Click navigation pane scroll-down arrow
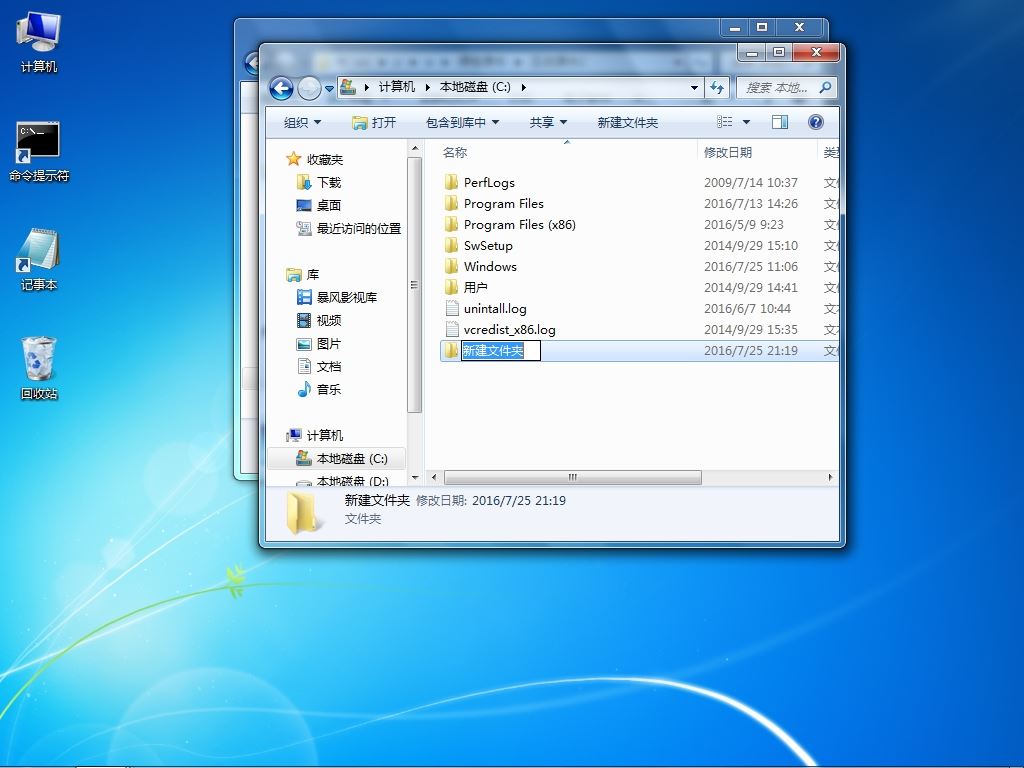This screenshot has height=768, width=1024. tap(414, 478)
